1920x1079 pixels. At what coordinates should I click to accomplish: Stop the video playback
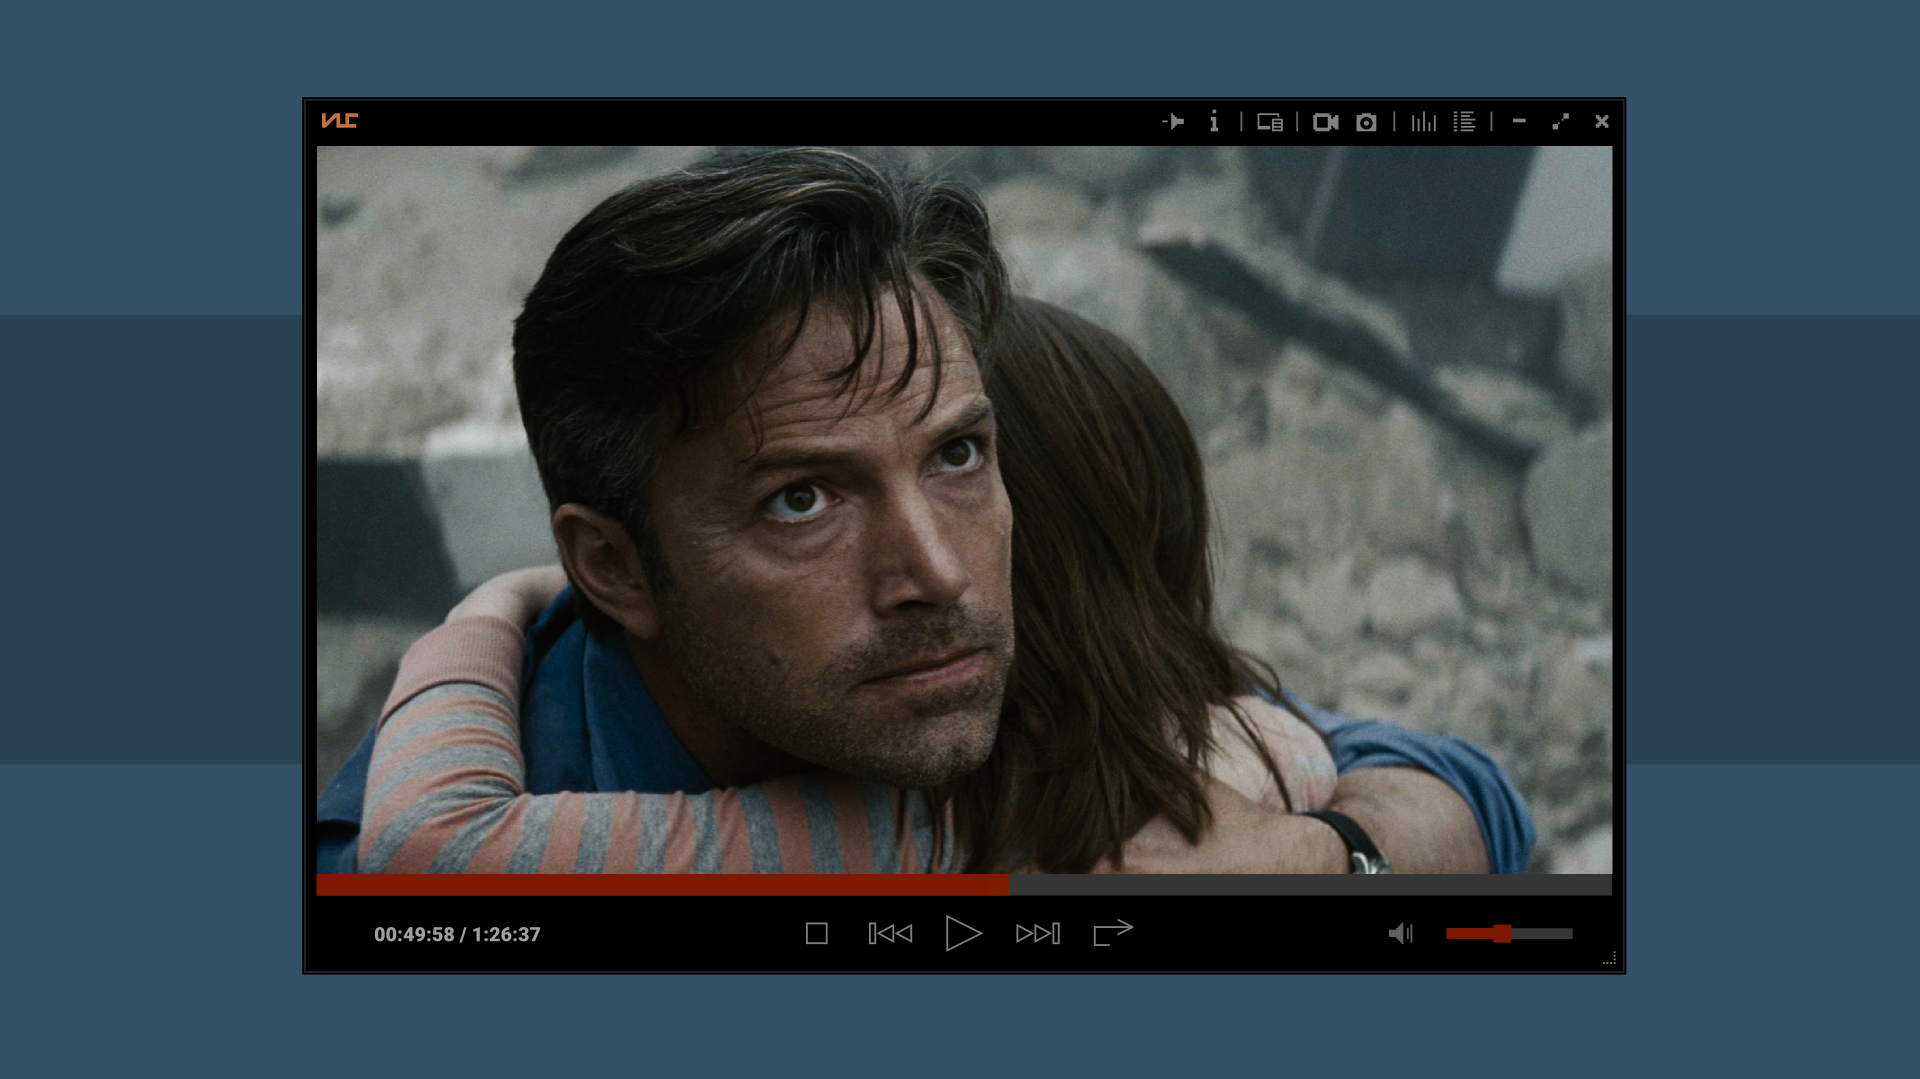point(817,932)
